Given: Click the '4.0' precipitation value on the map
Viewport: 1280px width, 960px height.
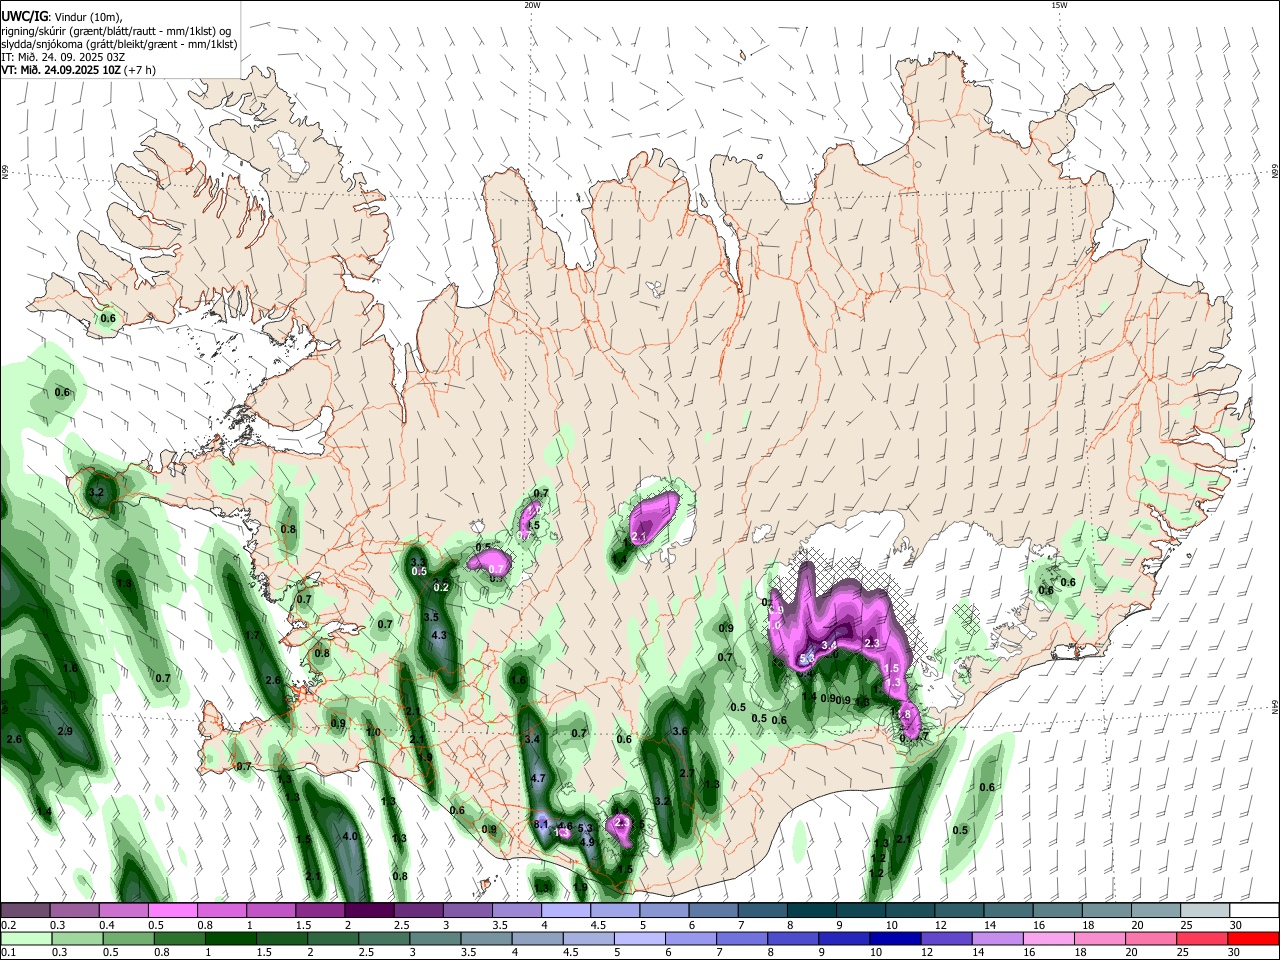Looking at the screenshot, I should 350,836.
